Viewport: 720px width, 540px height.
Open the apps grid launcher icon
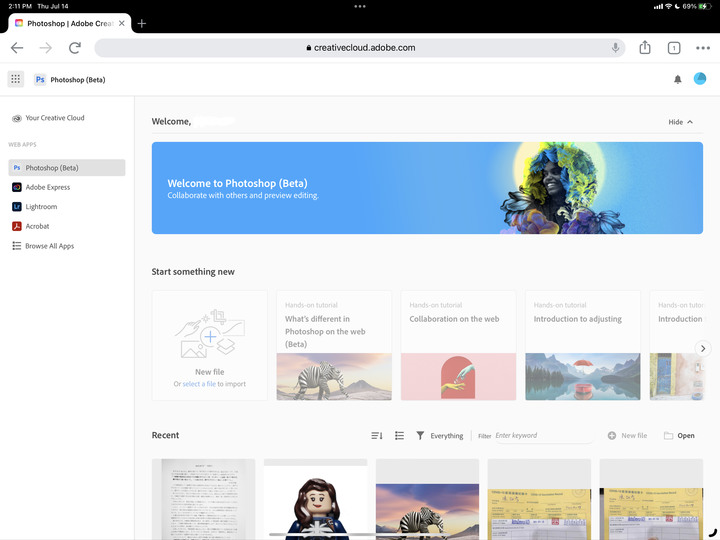[x=16, y=79]
